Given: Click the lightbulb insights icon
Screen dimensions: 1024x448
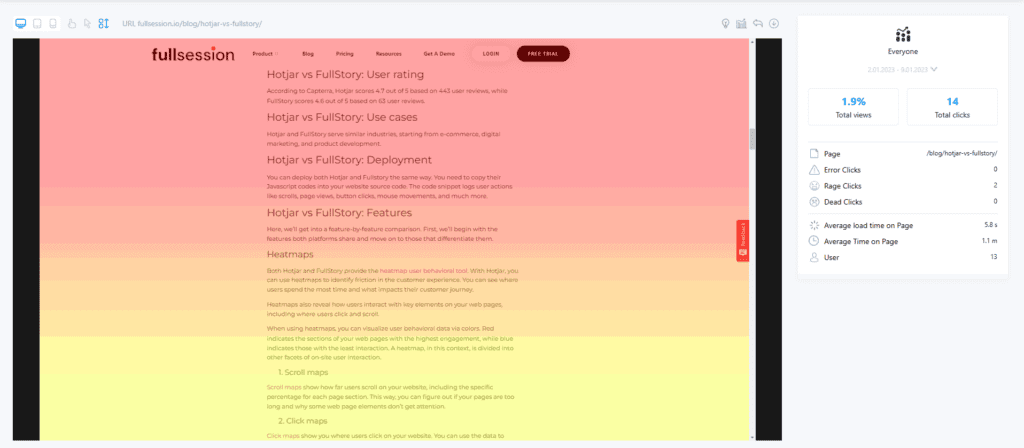Looking at the screenshot, I should 726,23.
